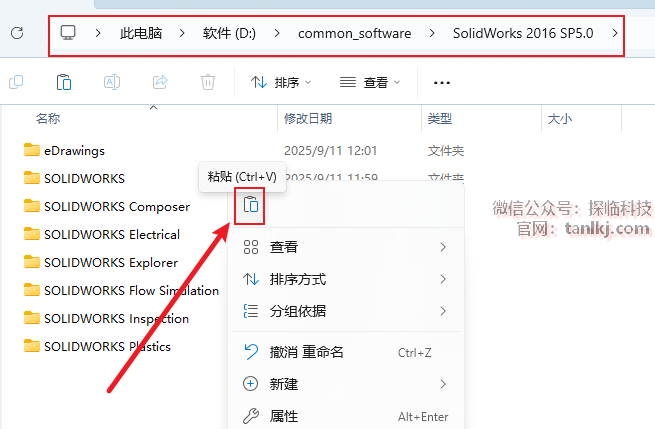The height and width of the screenshot is (429, 655).
Task: Expand the chevron after 软件 (D:)
Action: 277,33
